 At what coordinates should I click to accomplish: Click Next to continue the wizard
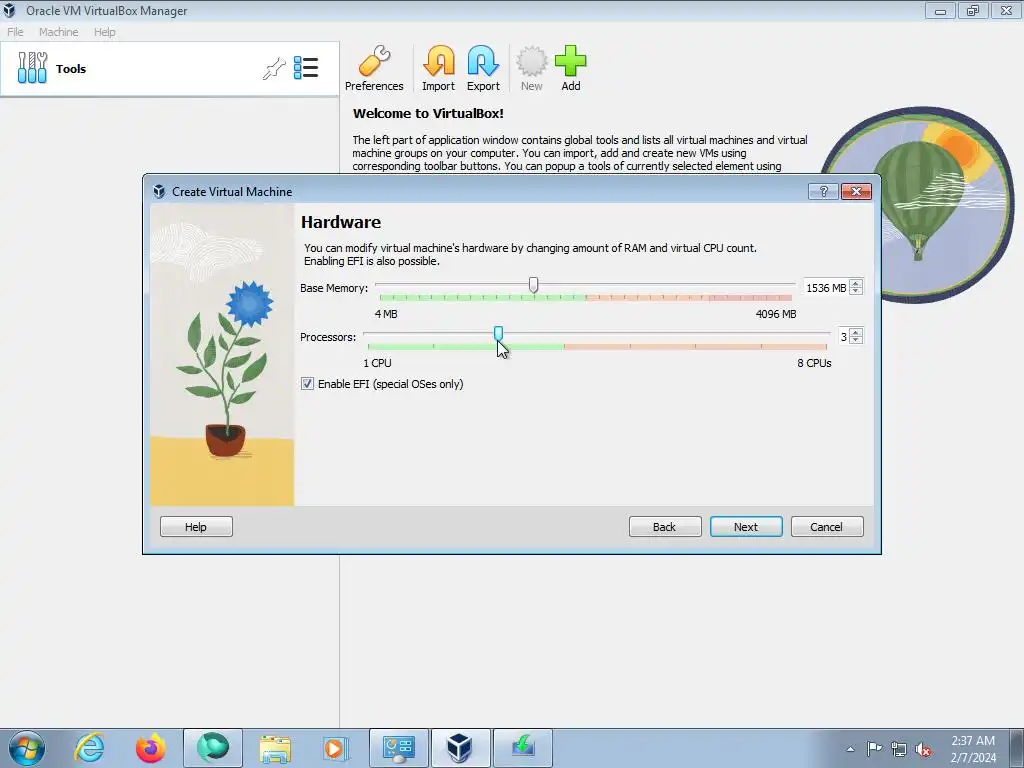click(x=746, y=527)
